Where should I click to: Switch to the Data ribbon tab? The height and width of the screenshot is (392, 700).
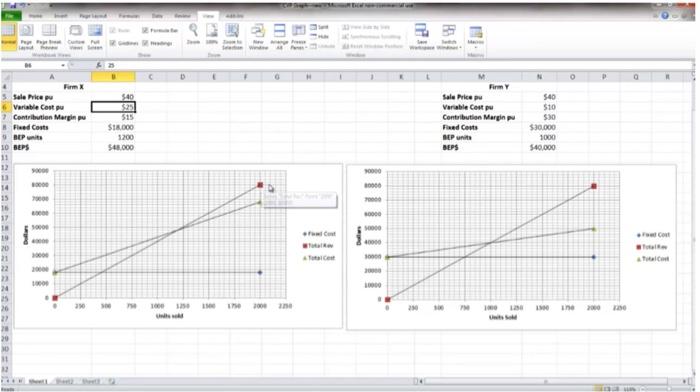tap(157, 16)
